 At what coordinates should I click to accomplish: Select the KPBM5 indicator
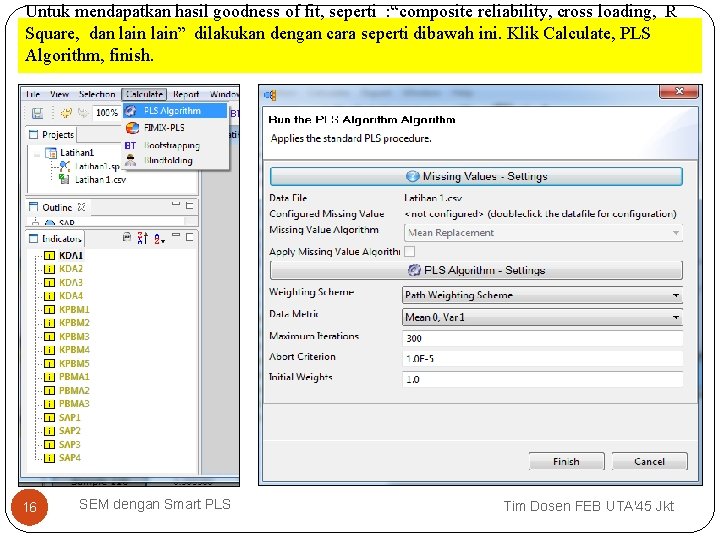coord(74,364)
